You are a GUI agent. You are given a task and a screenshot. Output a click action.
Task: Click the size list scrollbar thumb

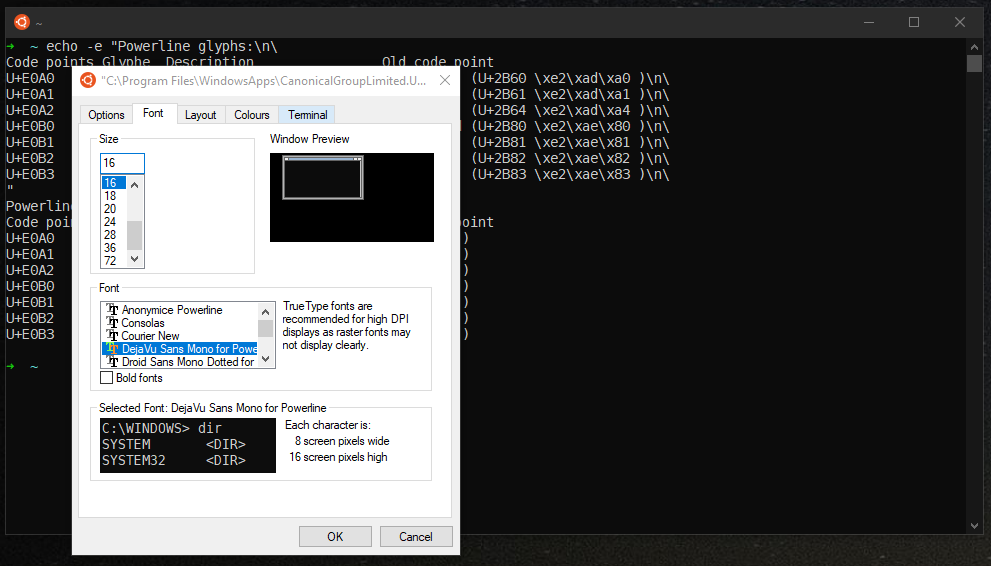[x=135, y=235]
